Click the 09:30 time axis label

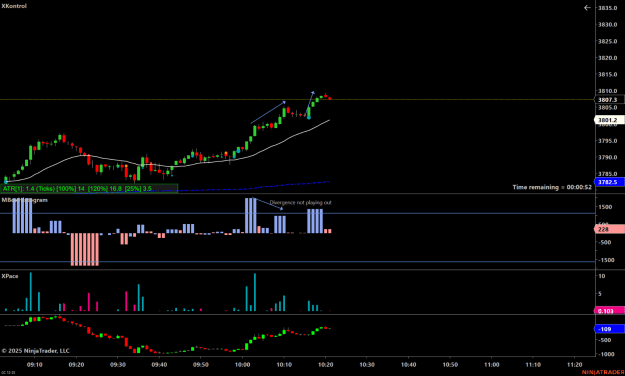(118, 364)
